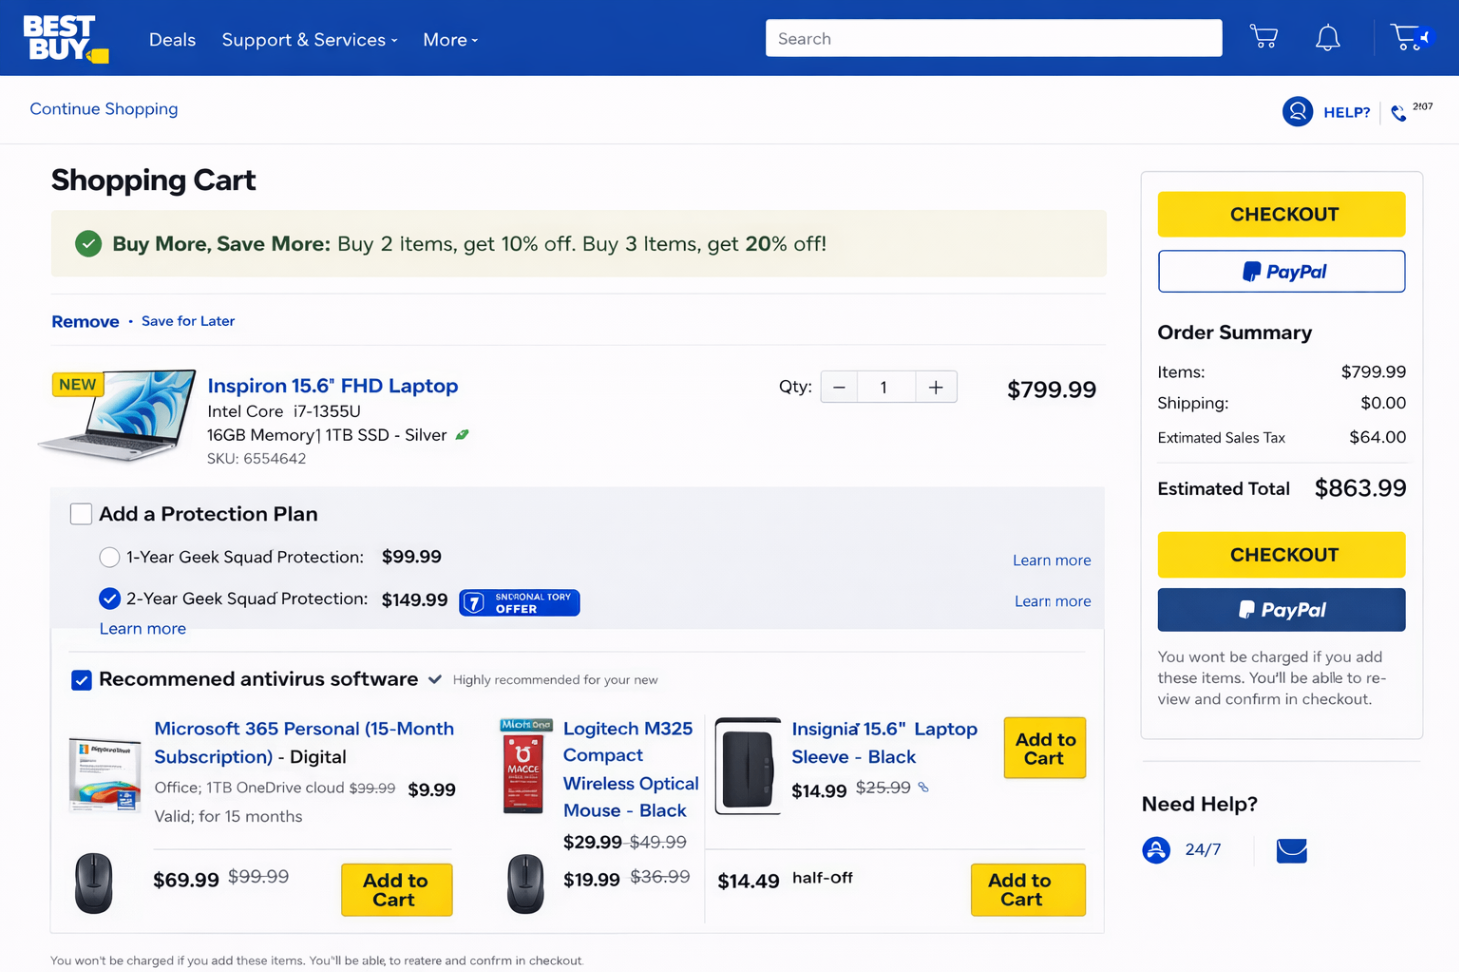Select the PayPal payment option
The height and width of the screenshot is (972, 1459).
pos(1281,271)
